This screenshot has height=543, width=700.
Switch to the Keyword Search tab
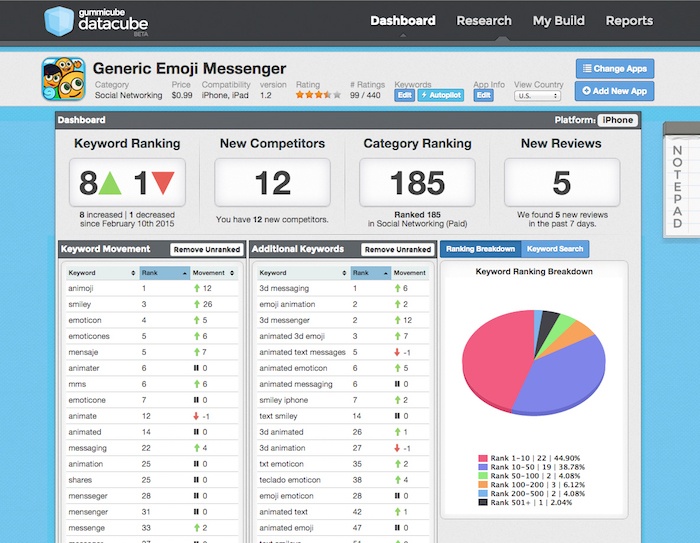click(x=555, y=249)
